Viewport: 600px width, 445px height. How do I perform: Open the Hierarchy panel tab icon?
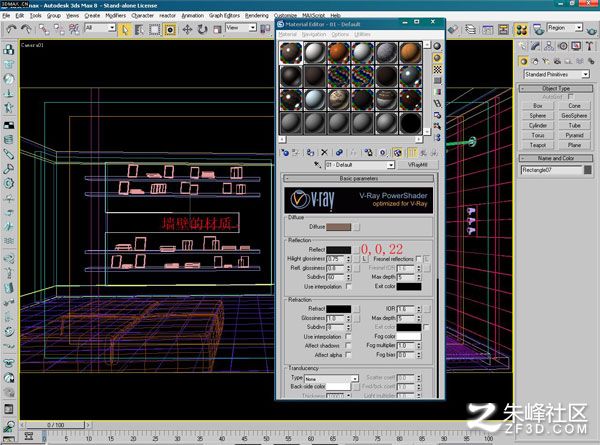coord(549,47)
